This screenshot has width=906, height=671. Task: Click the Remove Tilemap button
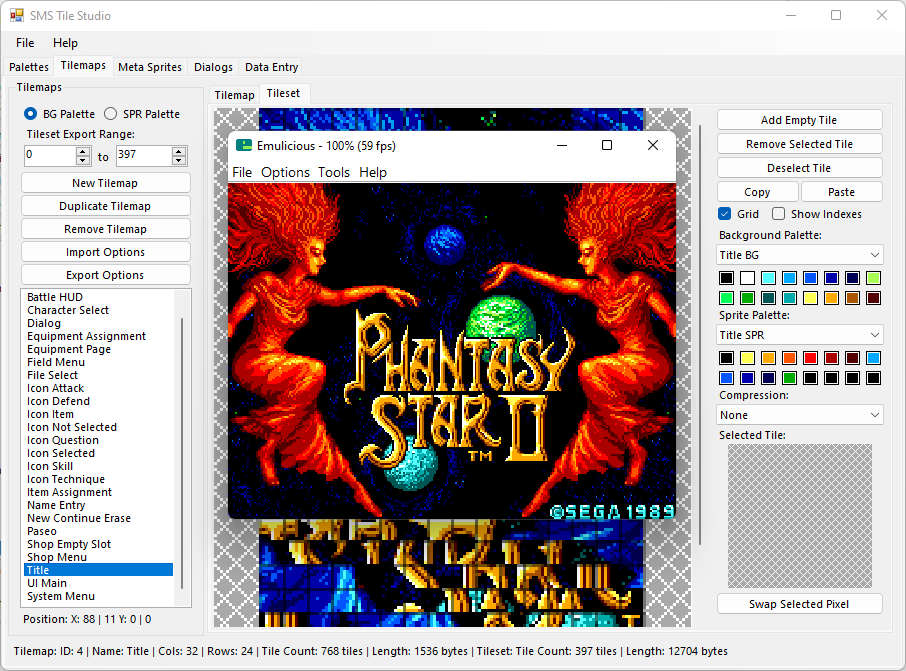(106, 229)
